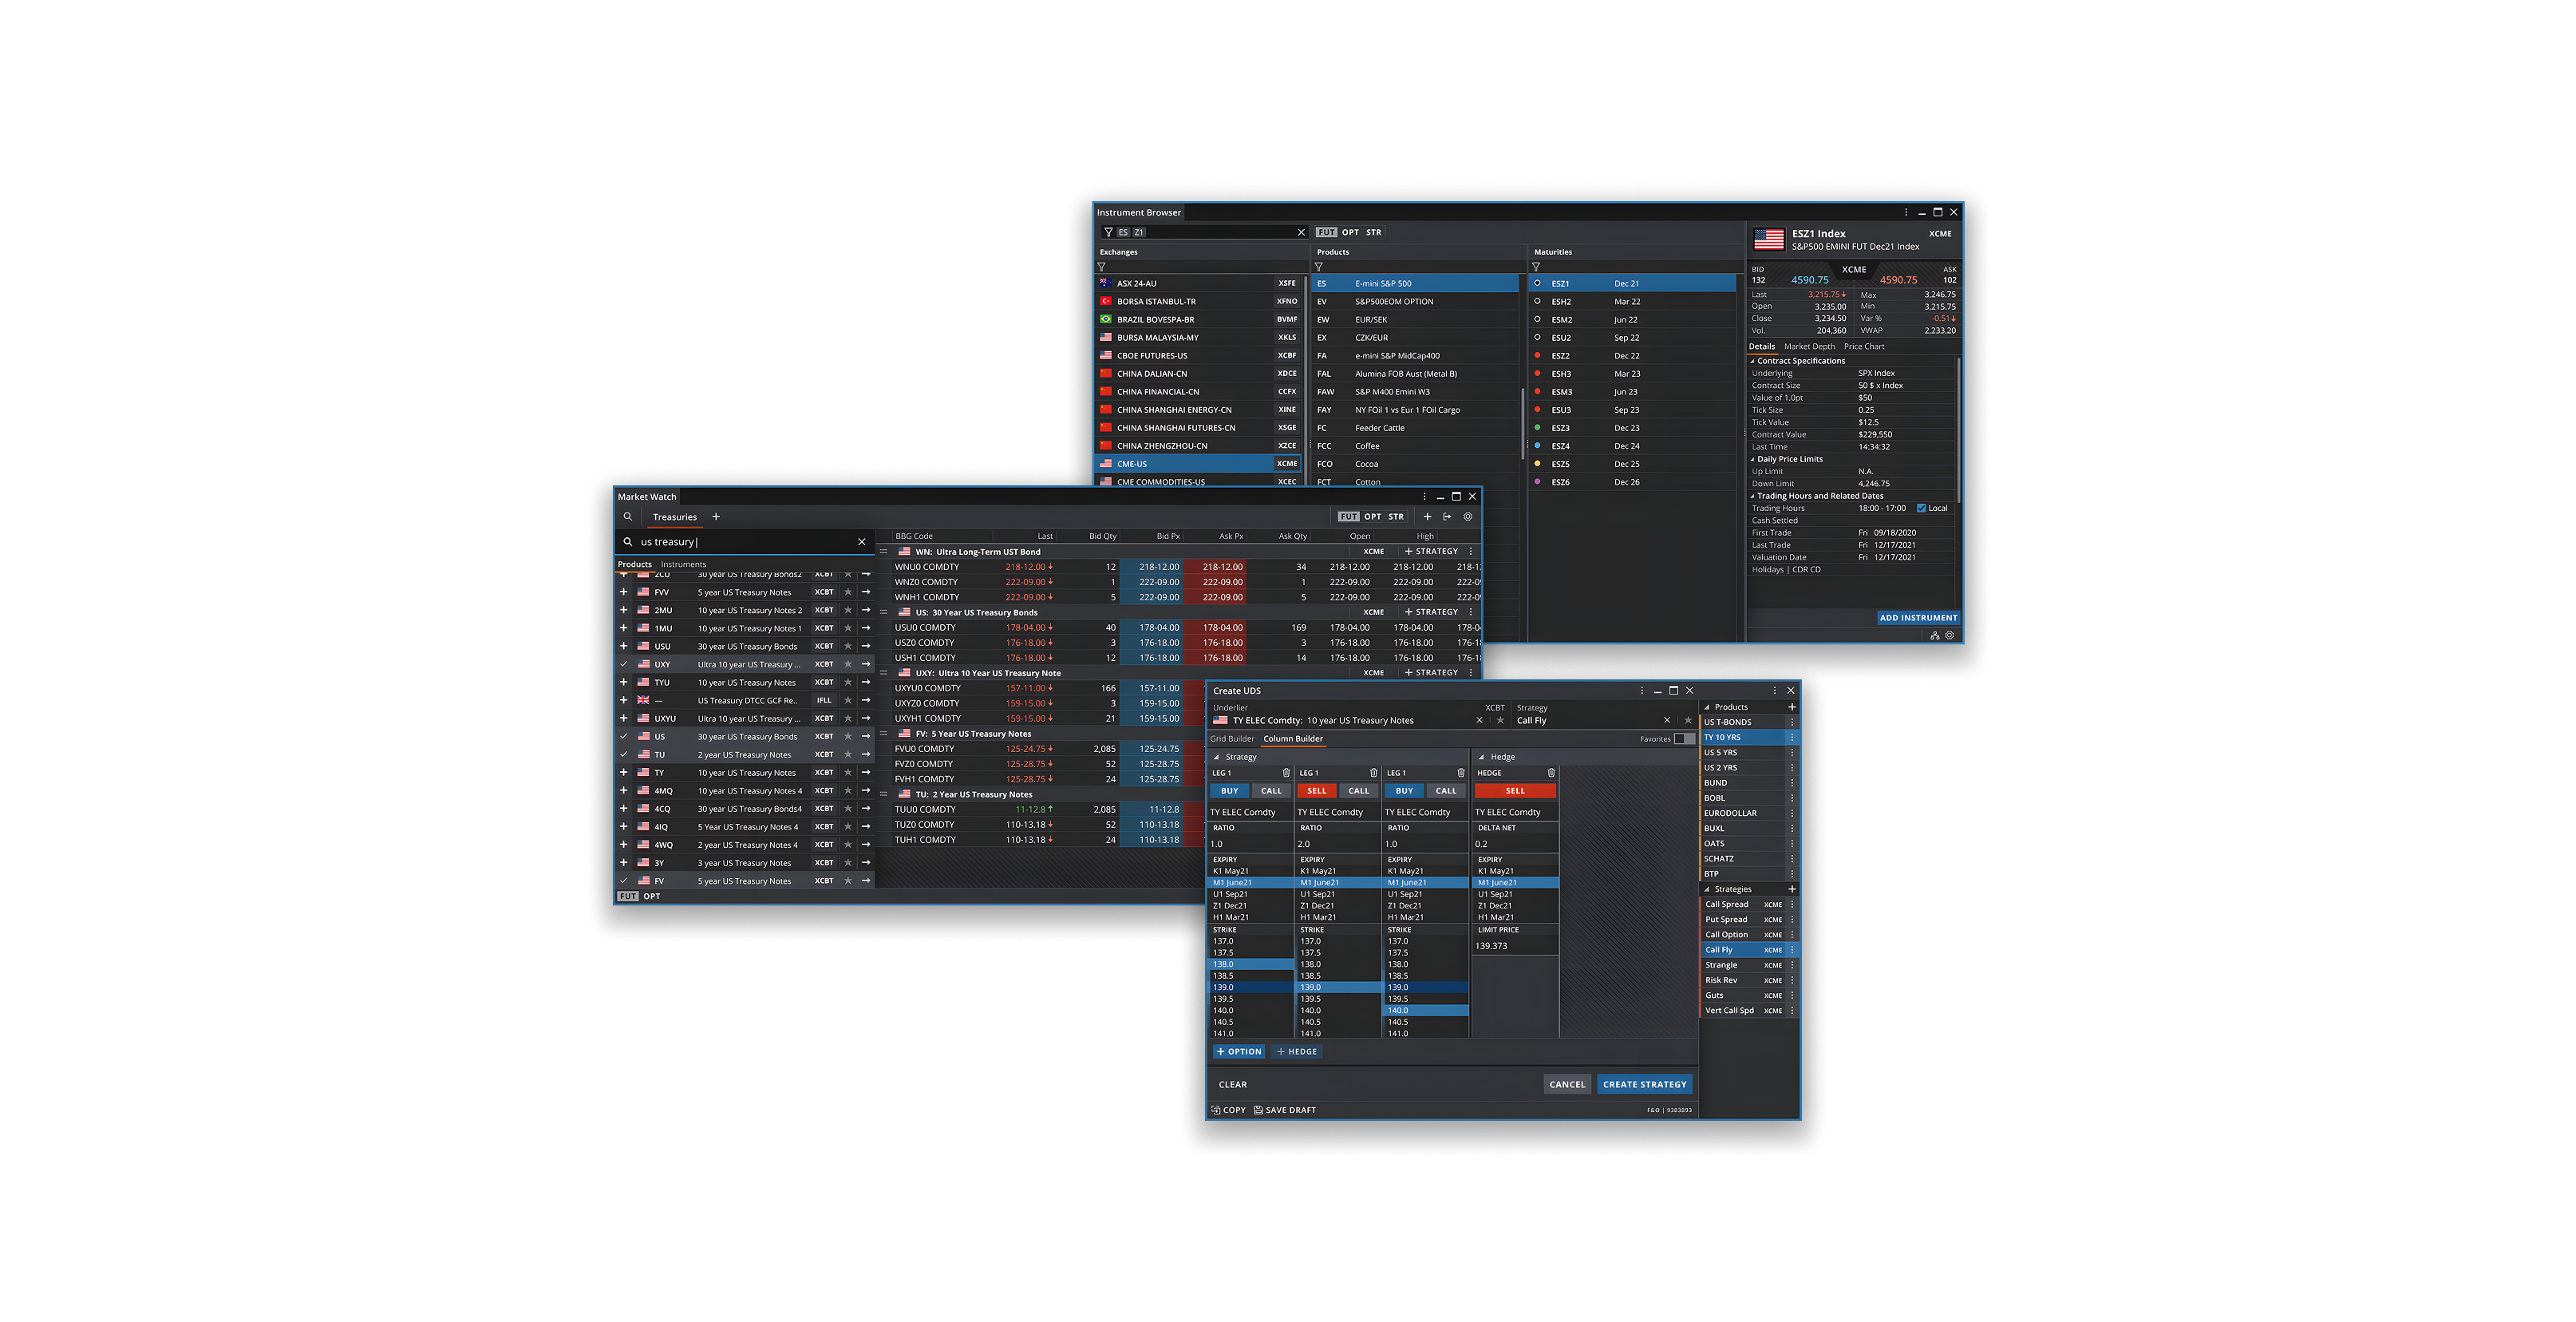Click the CREATE STRATEGY button
Viewport: 2576px width, 1322px height.
[1644, 1084]
